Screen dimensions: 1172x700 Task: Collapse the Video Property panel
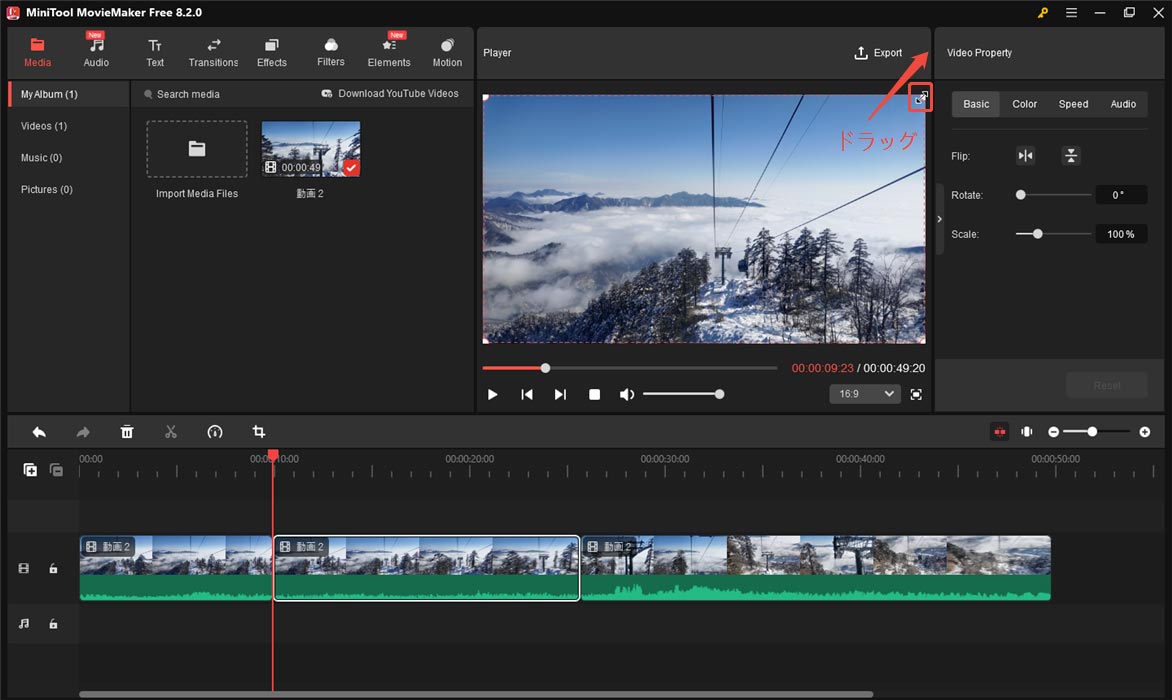pos(940,219)
